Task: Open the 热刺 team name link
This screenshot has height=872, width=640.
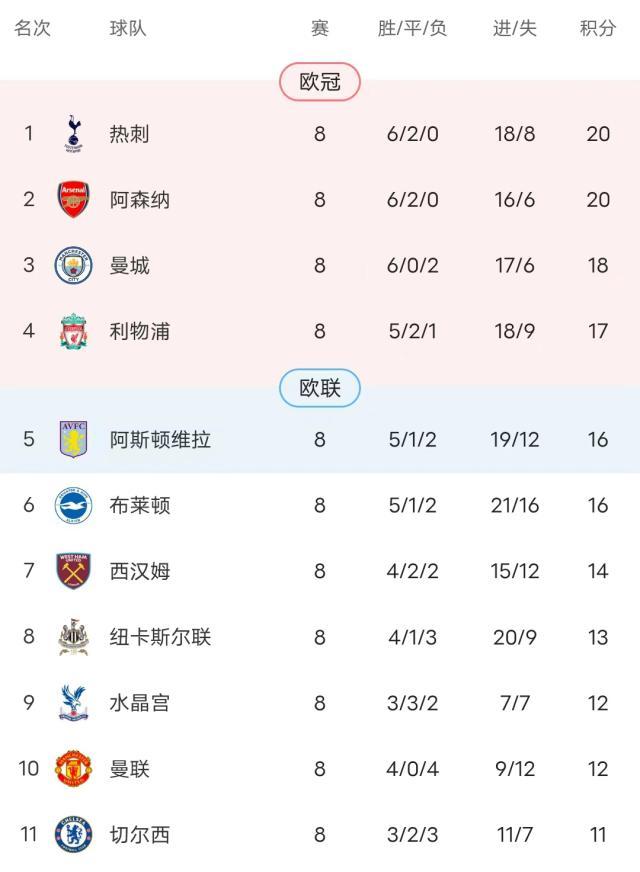Action: coord(130,134)
